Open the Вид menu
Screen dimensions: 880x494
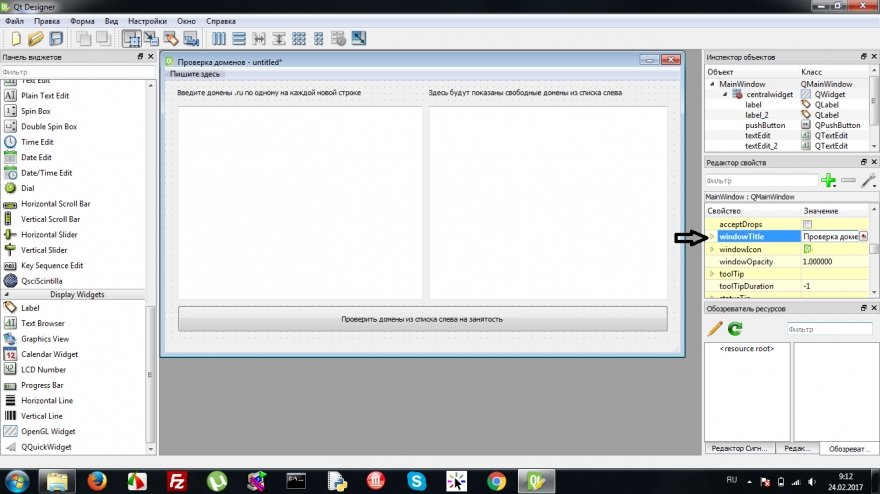111,21
